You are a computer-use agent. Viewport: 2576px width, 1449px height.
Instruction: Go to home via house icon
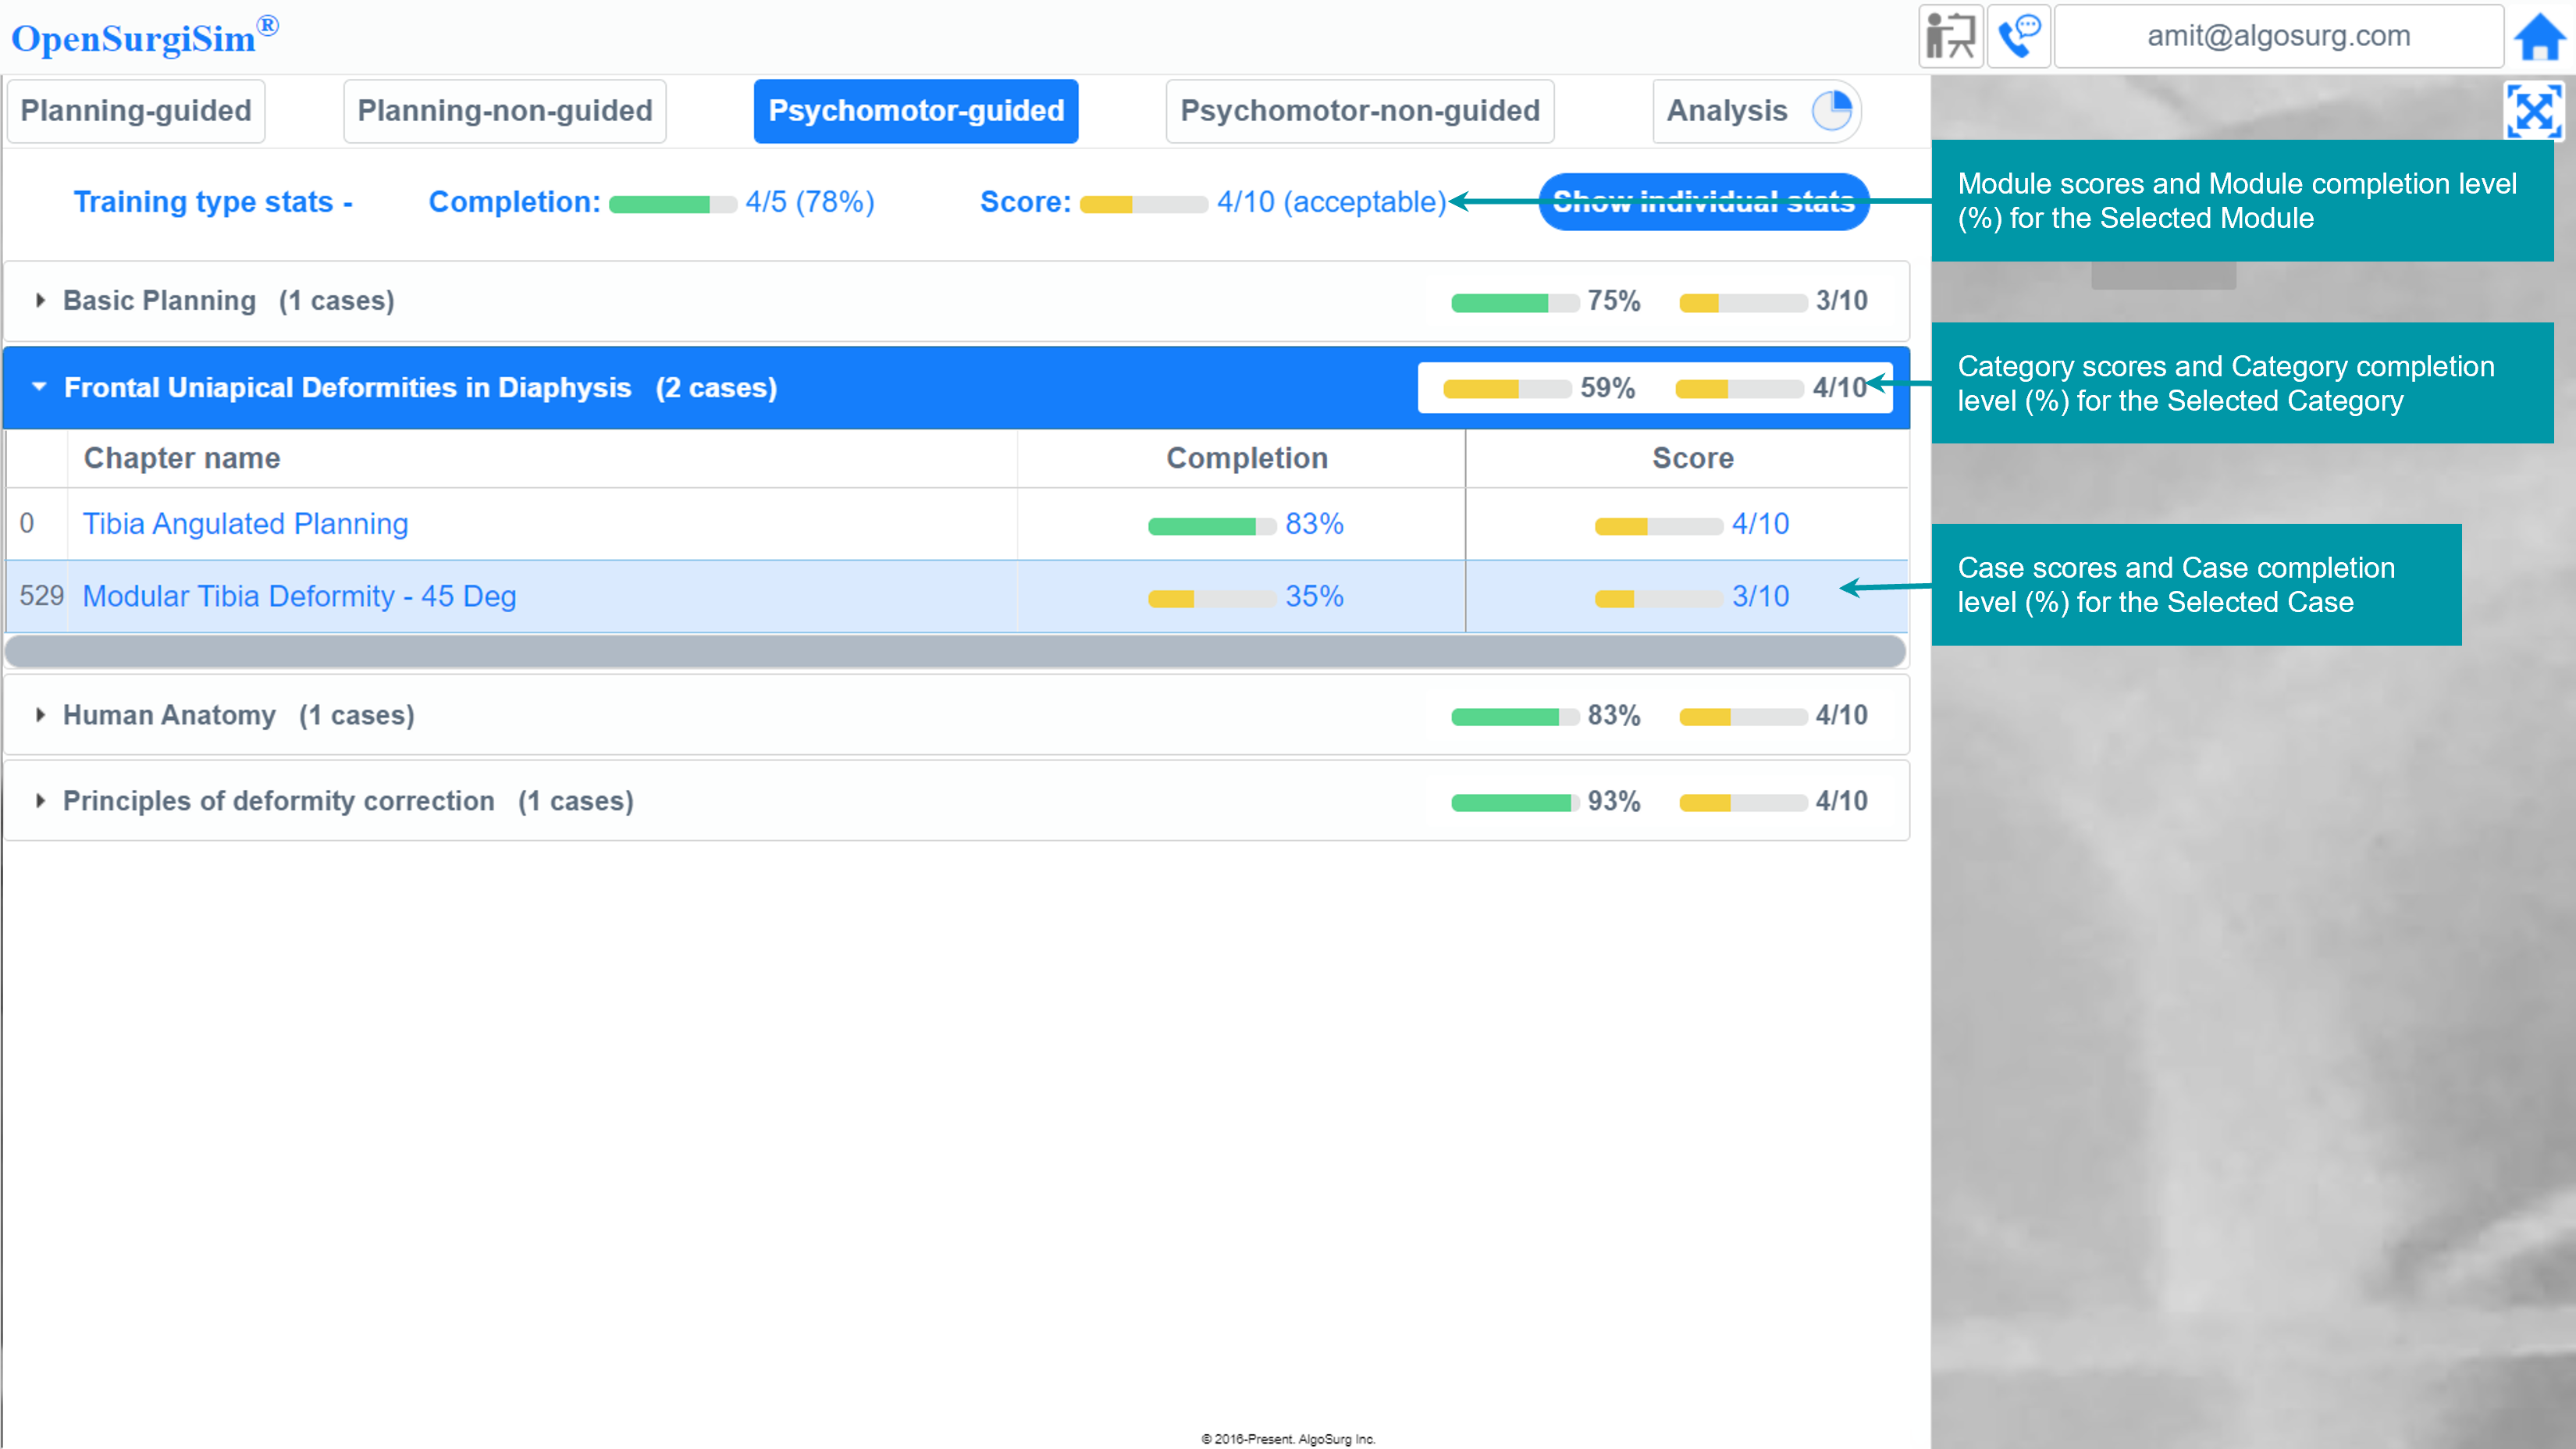click(x=2540, y=38)
